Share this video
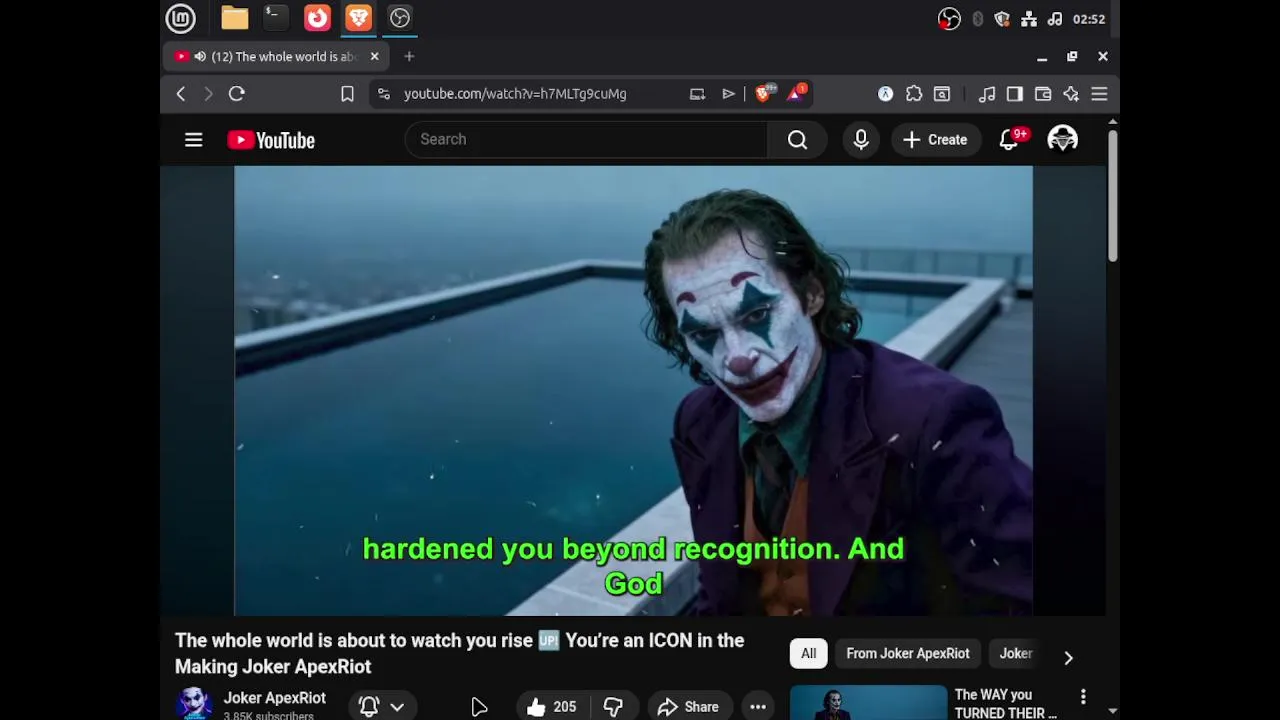The height and width of the screenshot is (720, 1280). click(x=688, y=707)
